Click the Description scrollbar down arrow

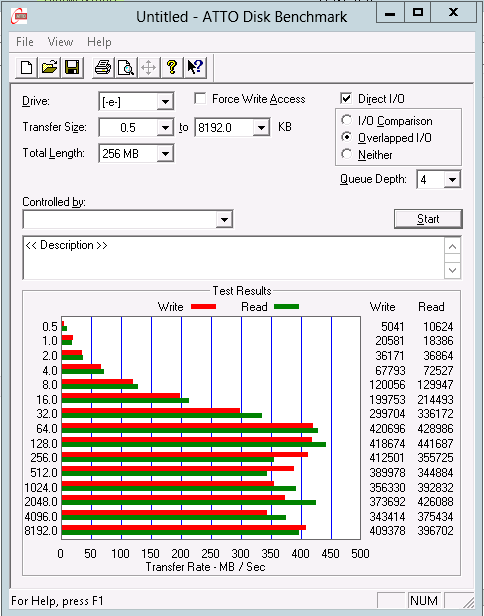point(453,270)
